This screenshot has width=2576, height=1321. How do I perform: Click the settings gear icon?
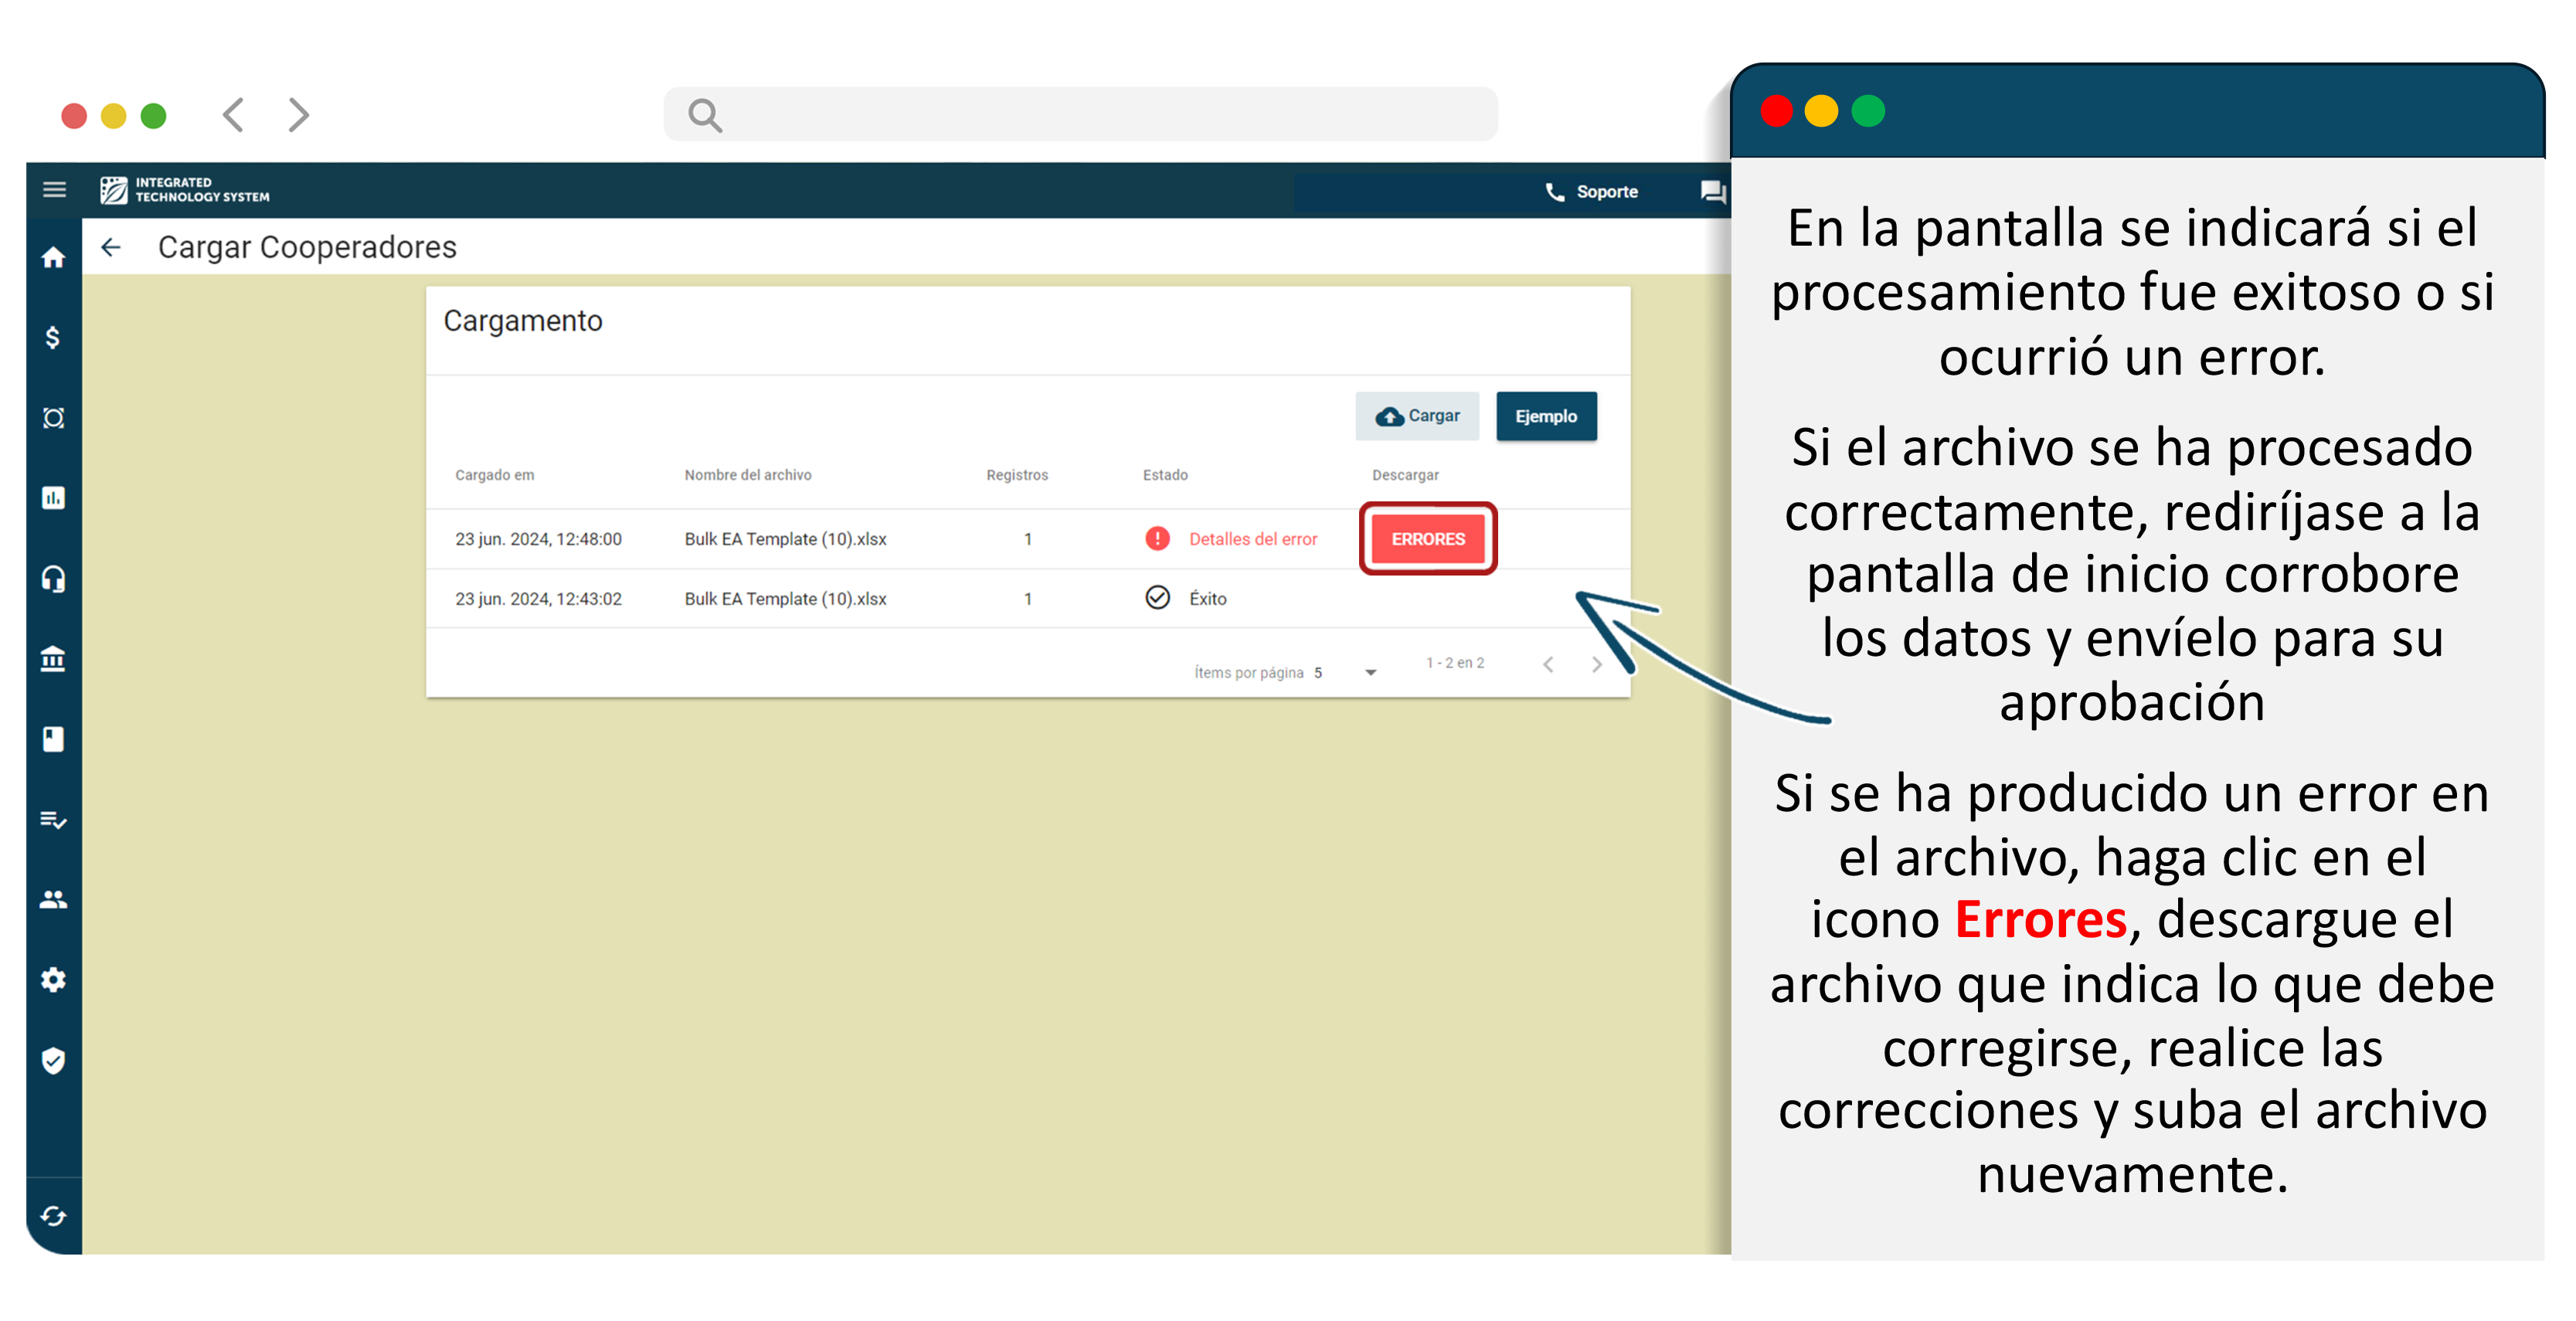pyautogui.click(x=54, y=980)
